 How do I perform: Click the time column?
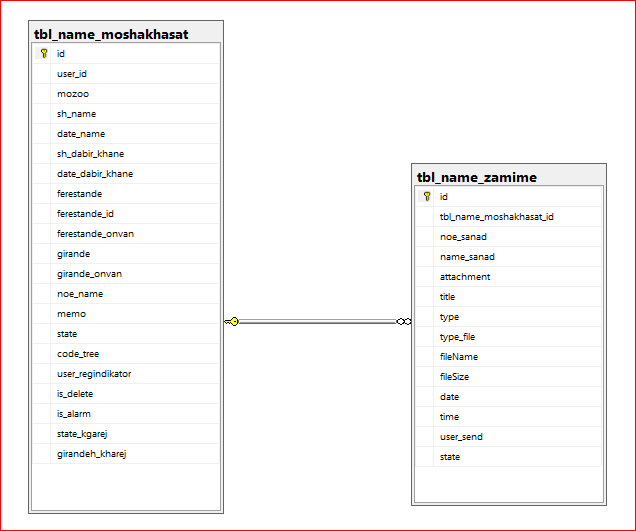click(509, 417)
